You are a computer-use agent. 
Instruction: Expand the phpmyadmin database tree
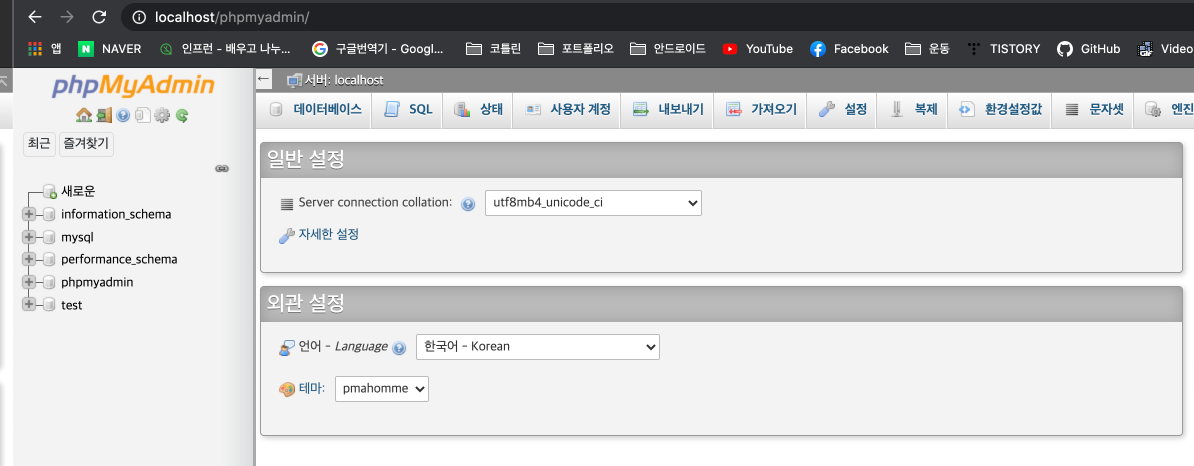click(x=30, y=282)
